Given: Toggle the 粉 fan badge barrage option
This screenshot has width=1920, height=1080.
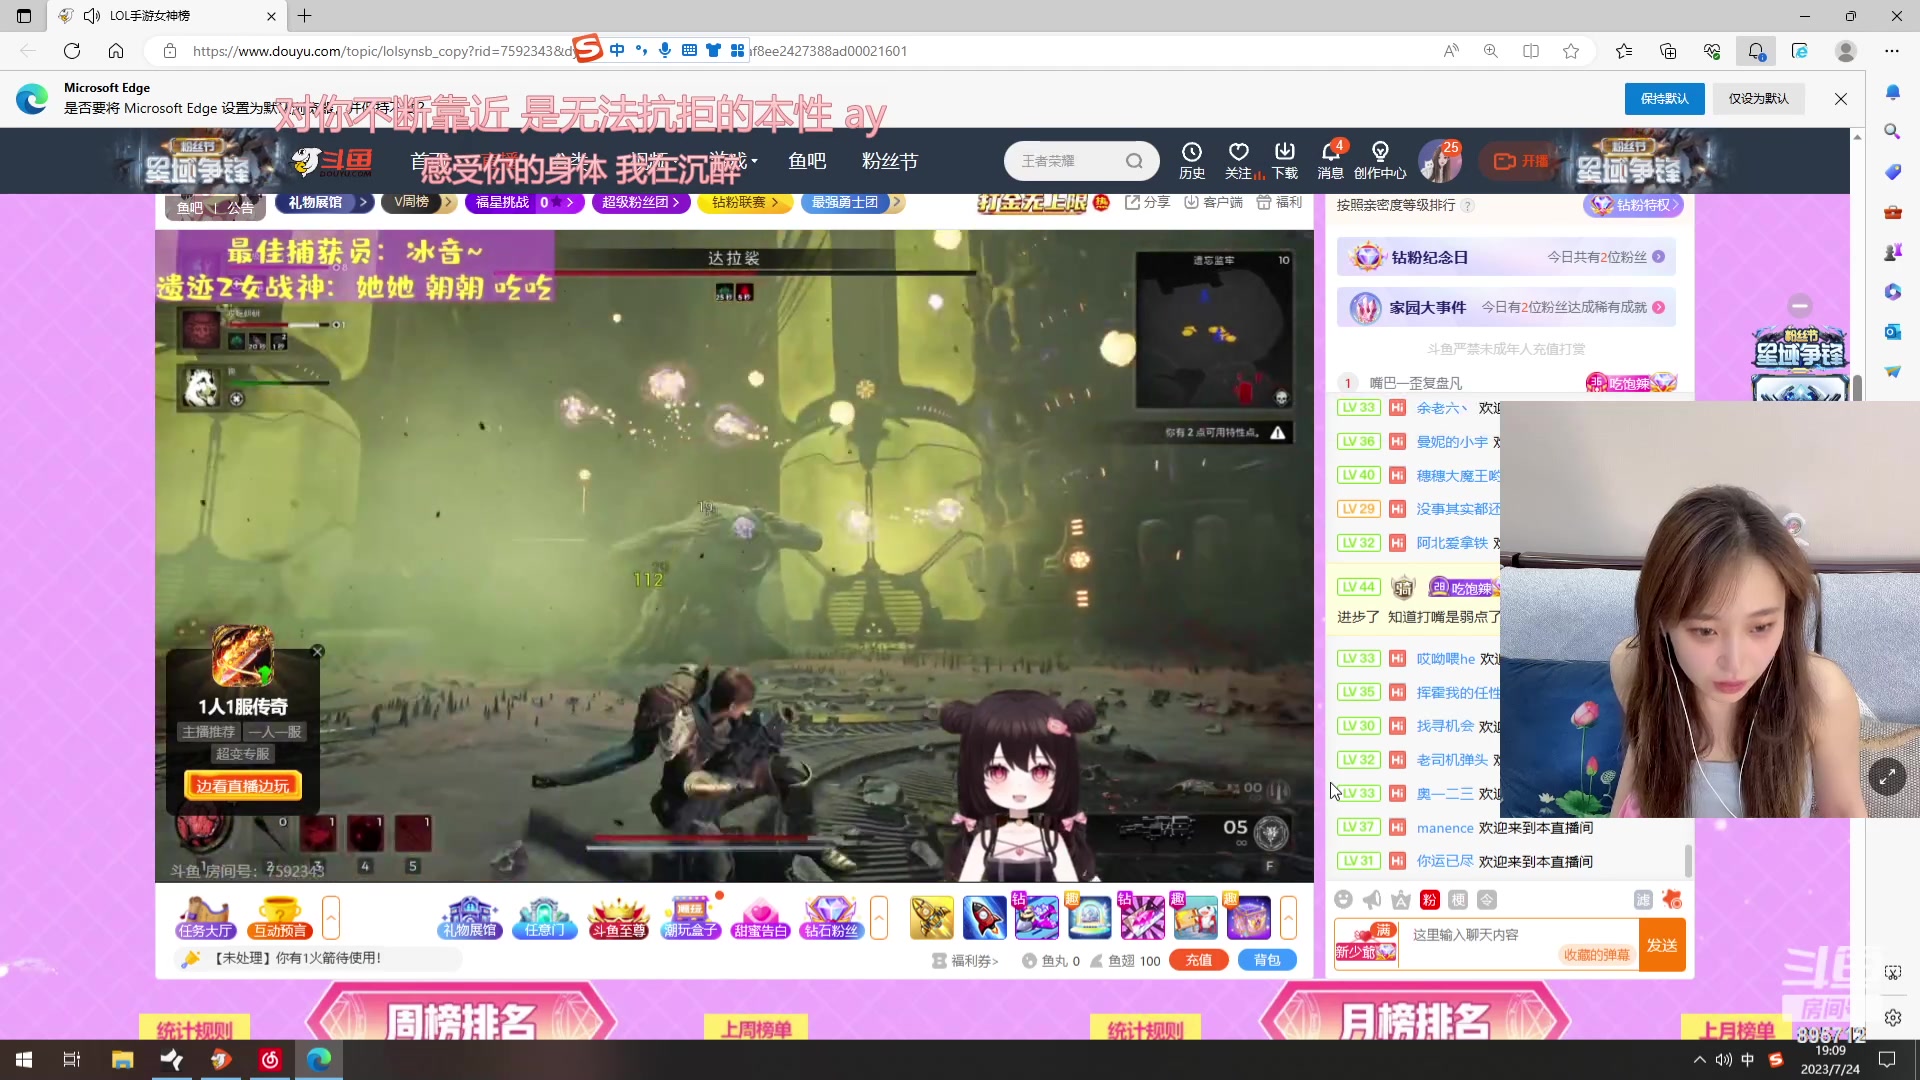Looking at the screenshot, I should pyautogui.click(x=1429, y=899).
